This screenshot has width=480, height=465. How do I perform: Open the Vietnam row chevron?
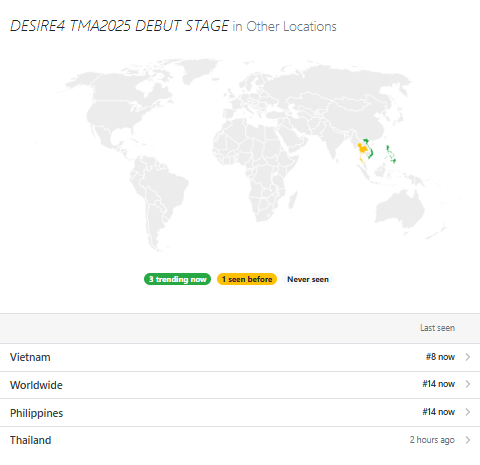click(x=468, y=357)
